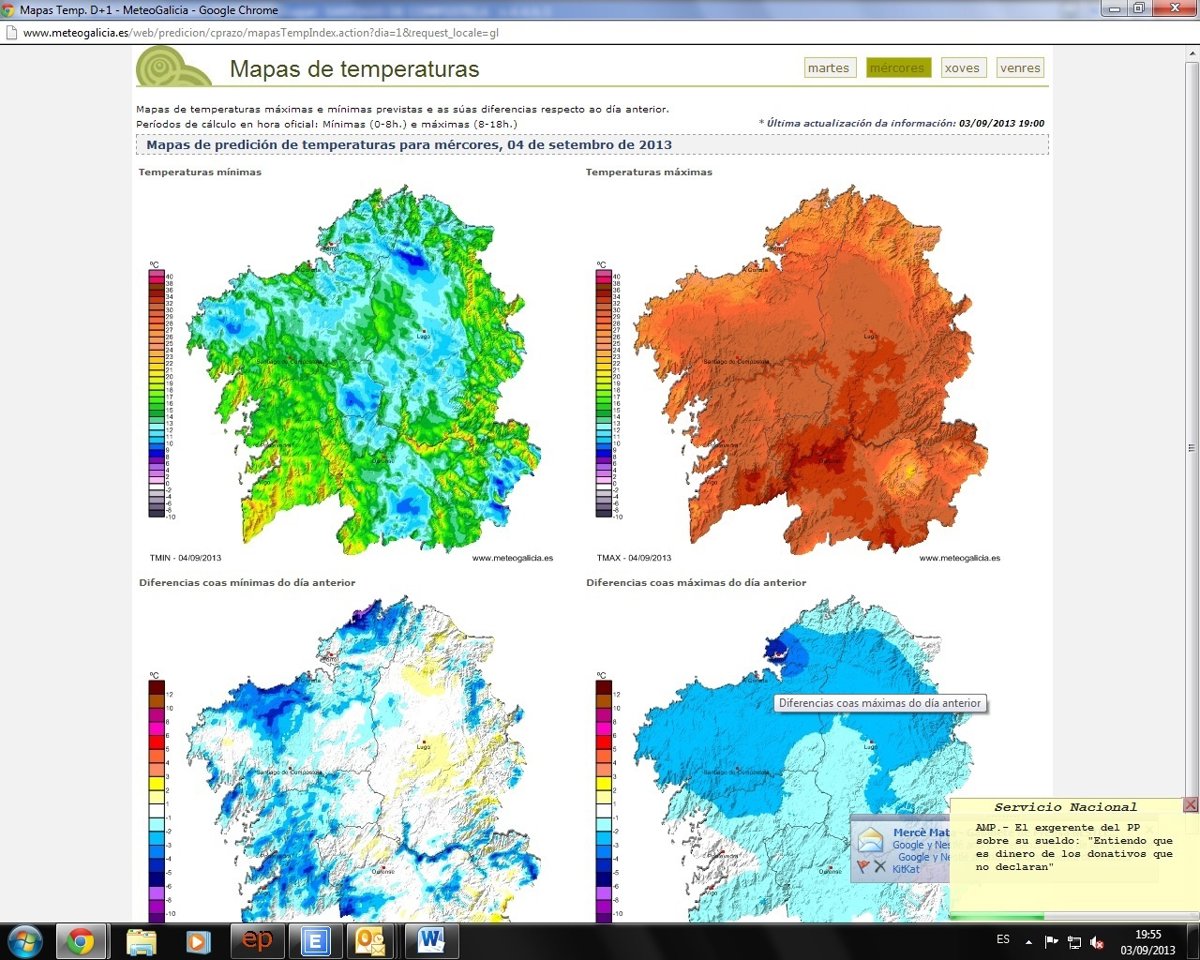This screenshot has width=1200, height=960.
Task: Show hidden system tray icons
Action: pyautogui.click(x=1028, y=941)
